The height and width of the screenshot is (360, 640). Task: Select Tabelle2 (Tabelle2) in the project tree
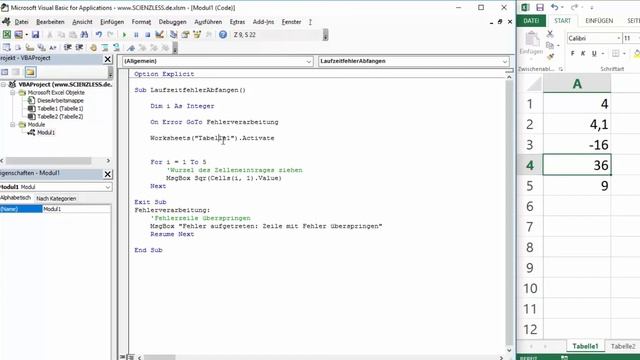[x=60, y=116]
